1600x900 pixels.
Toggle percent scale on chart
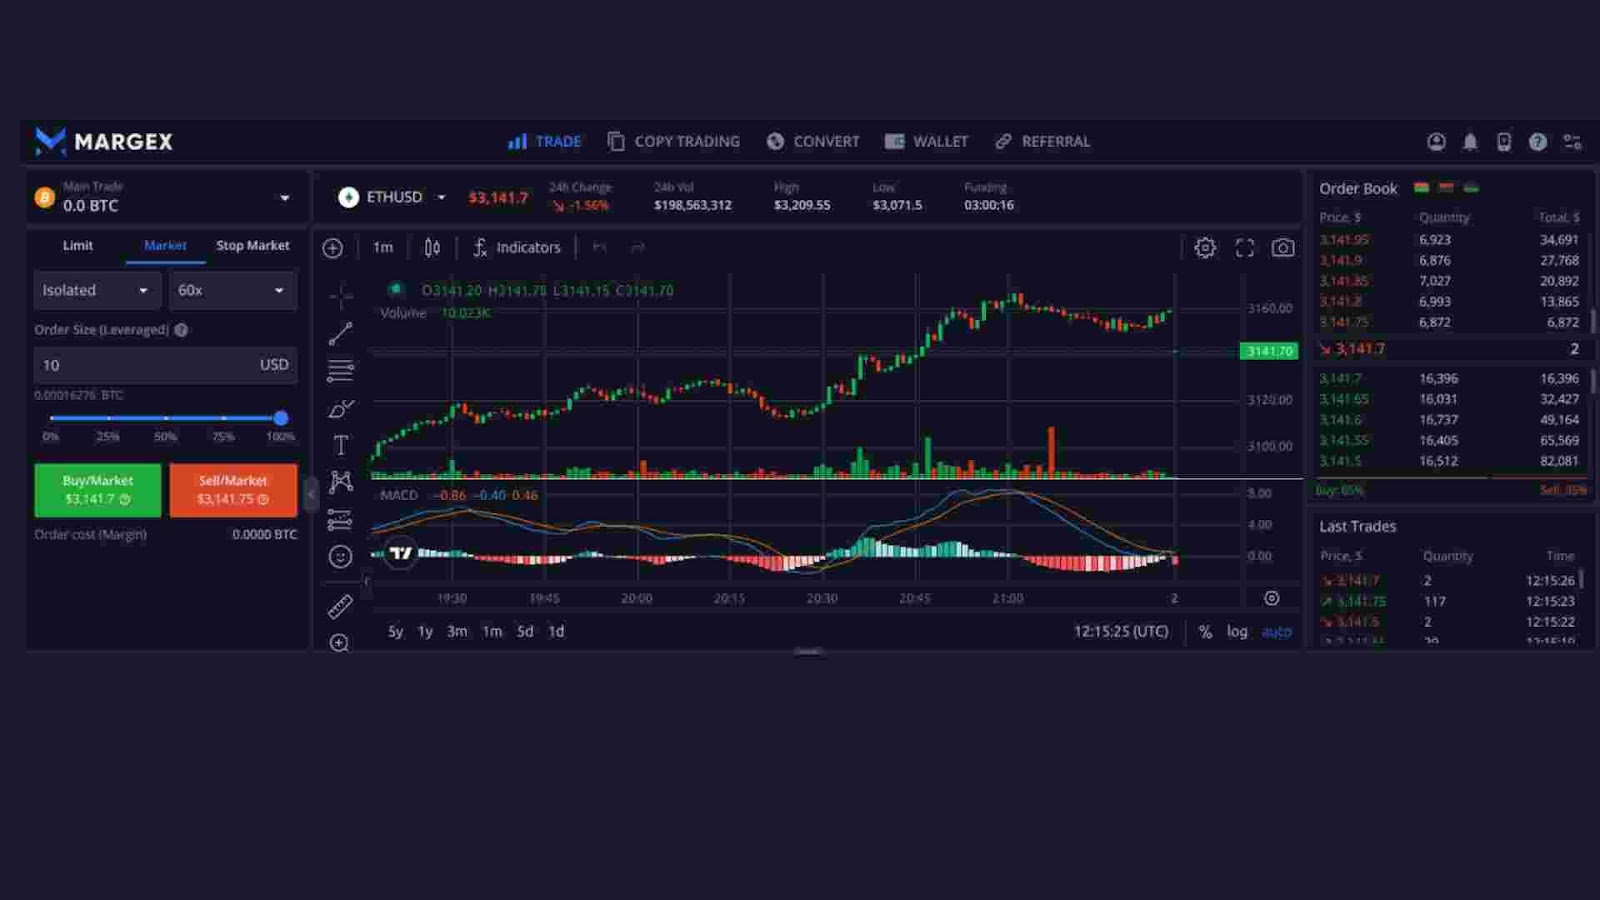click(x=1205, y=632)
